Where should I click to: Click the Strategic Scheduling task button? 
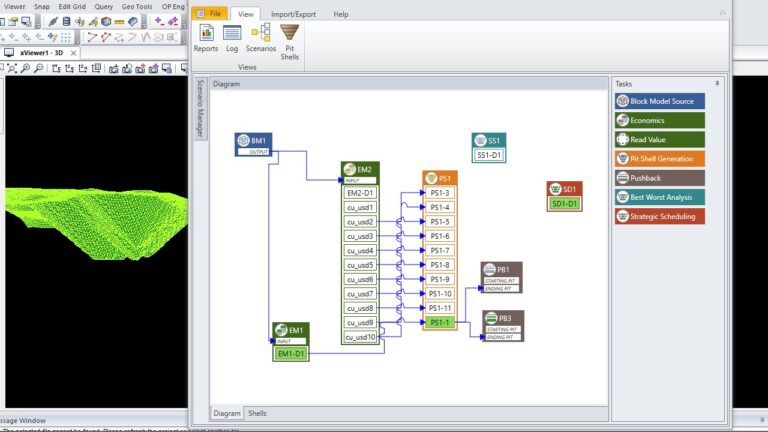(660, 216)
